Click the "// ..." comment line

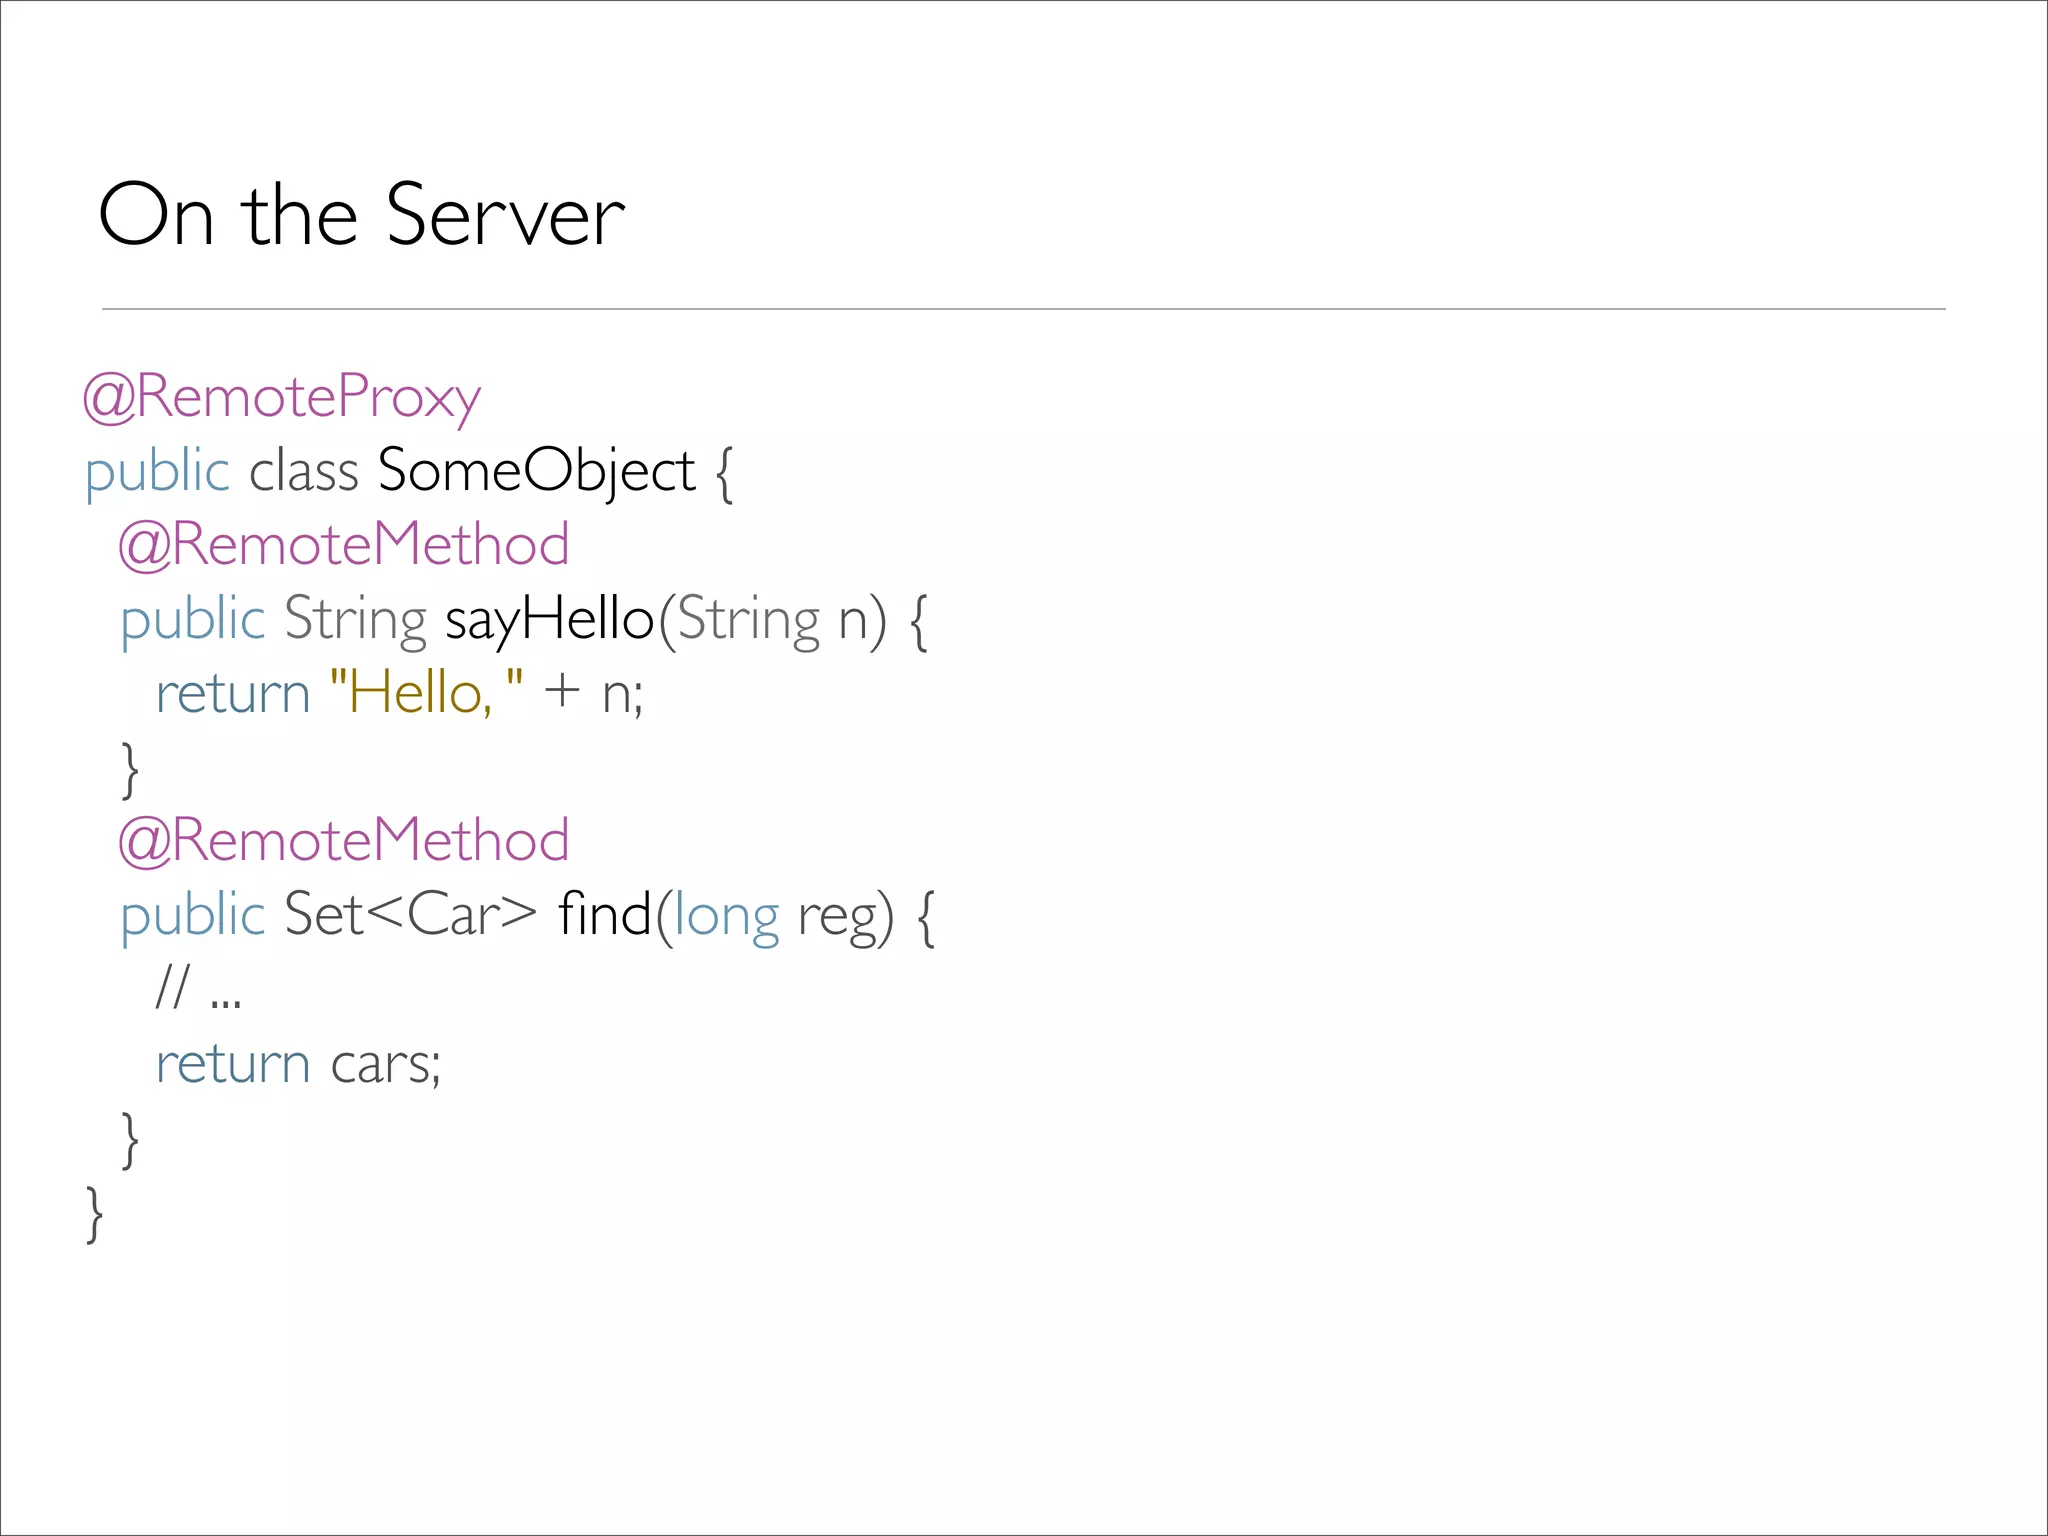tap(198, 988)
